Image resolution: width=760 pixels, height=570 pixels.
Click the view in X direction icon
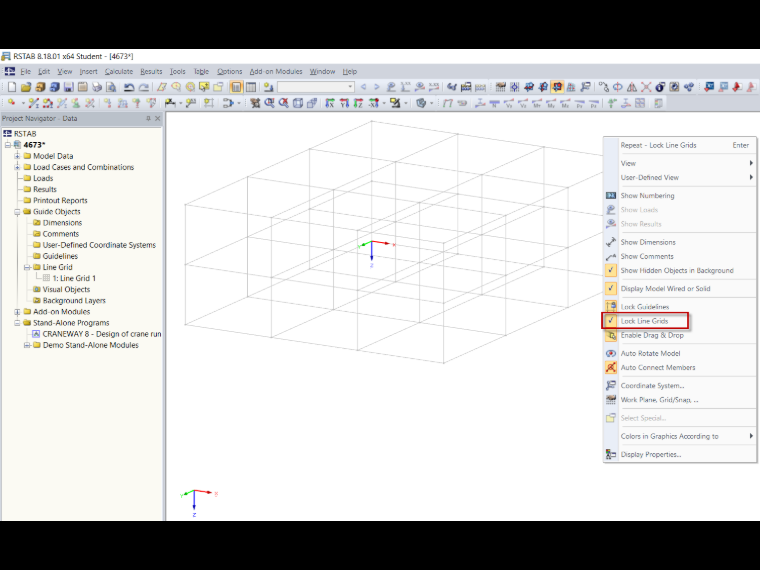point(330,103)
